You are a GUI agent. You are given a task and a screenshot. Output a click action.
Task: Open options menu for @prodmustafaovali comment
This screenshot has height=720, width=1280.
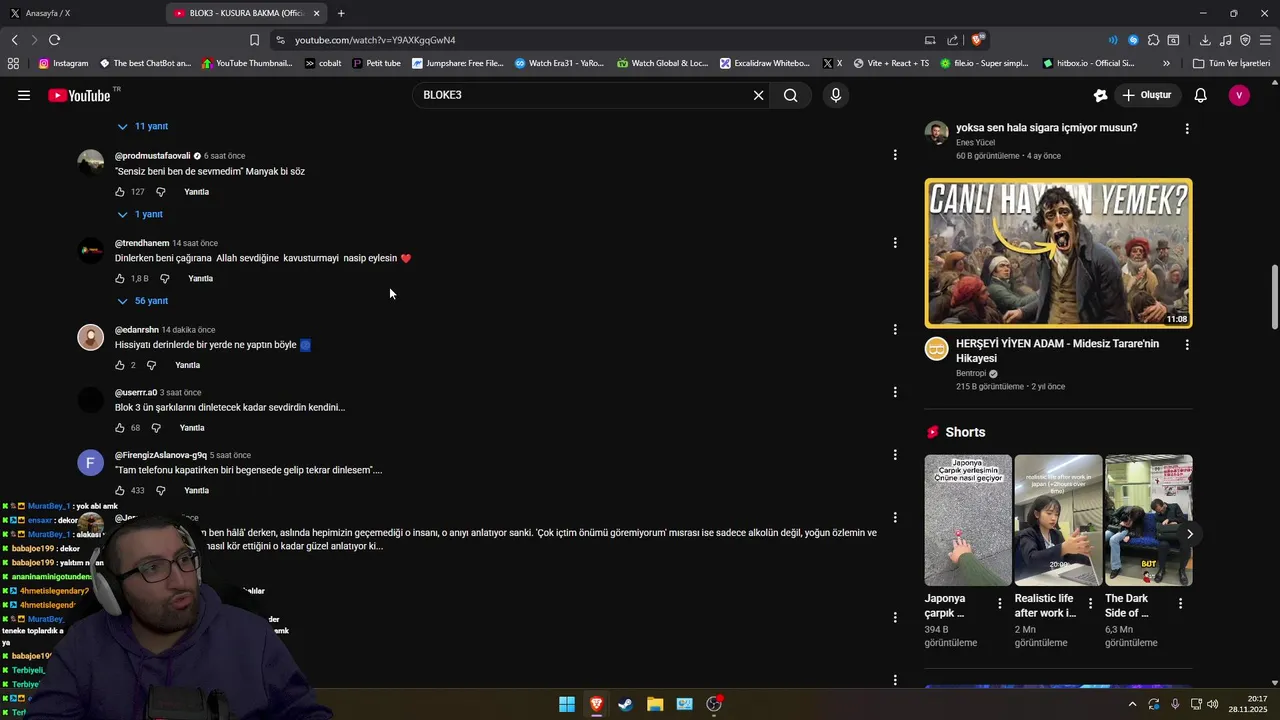[895, 155]
